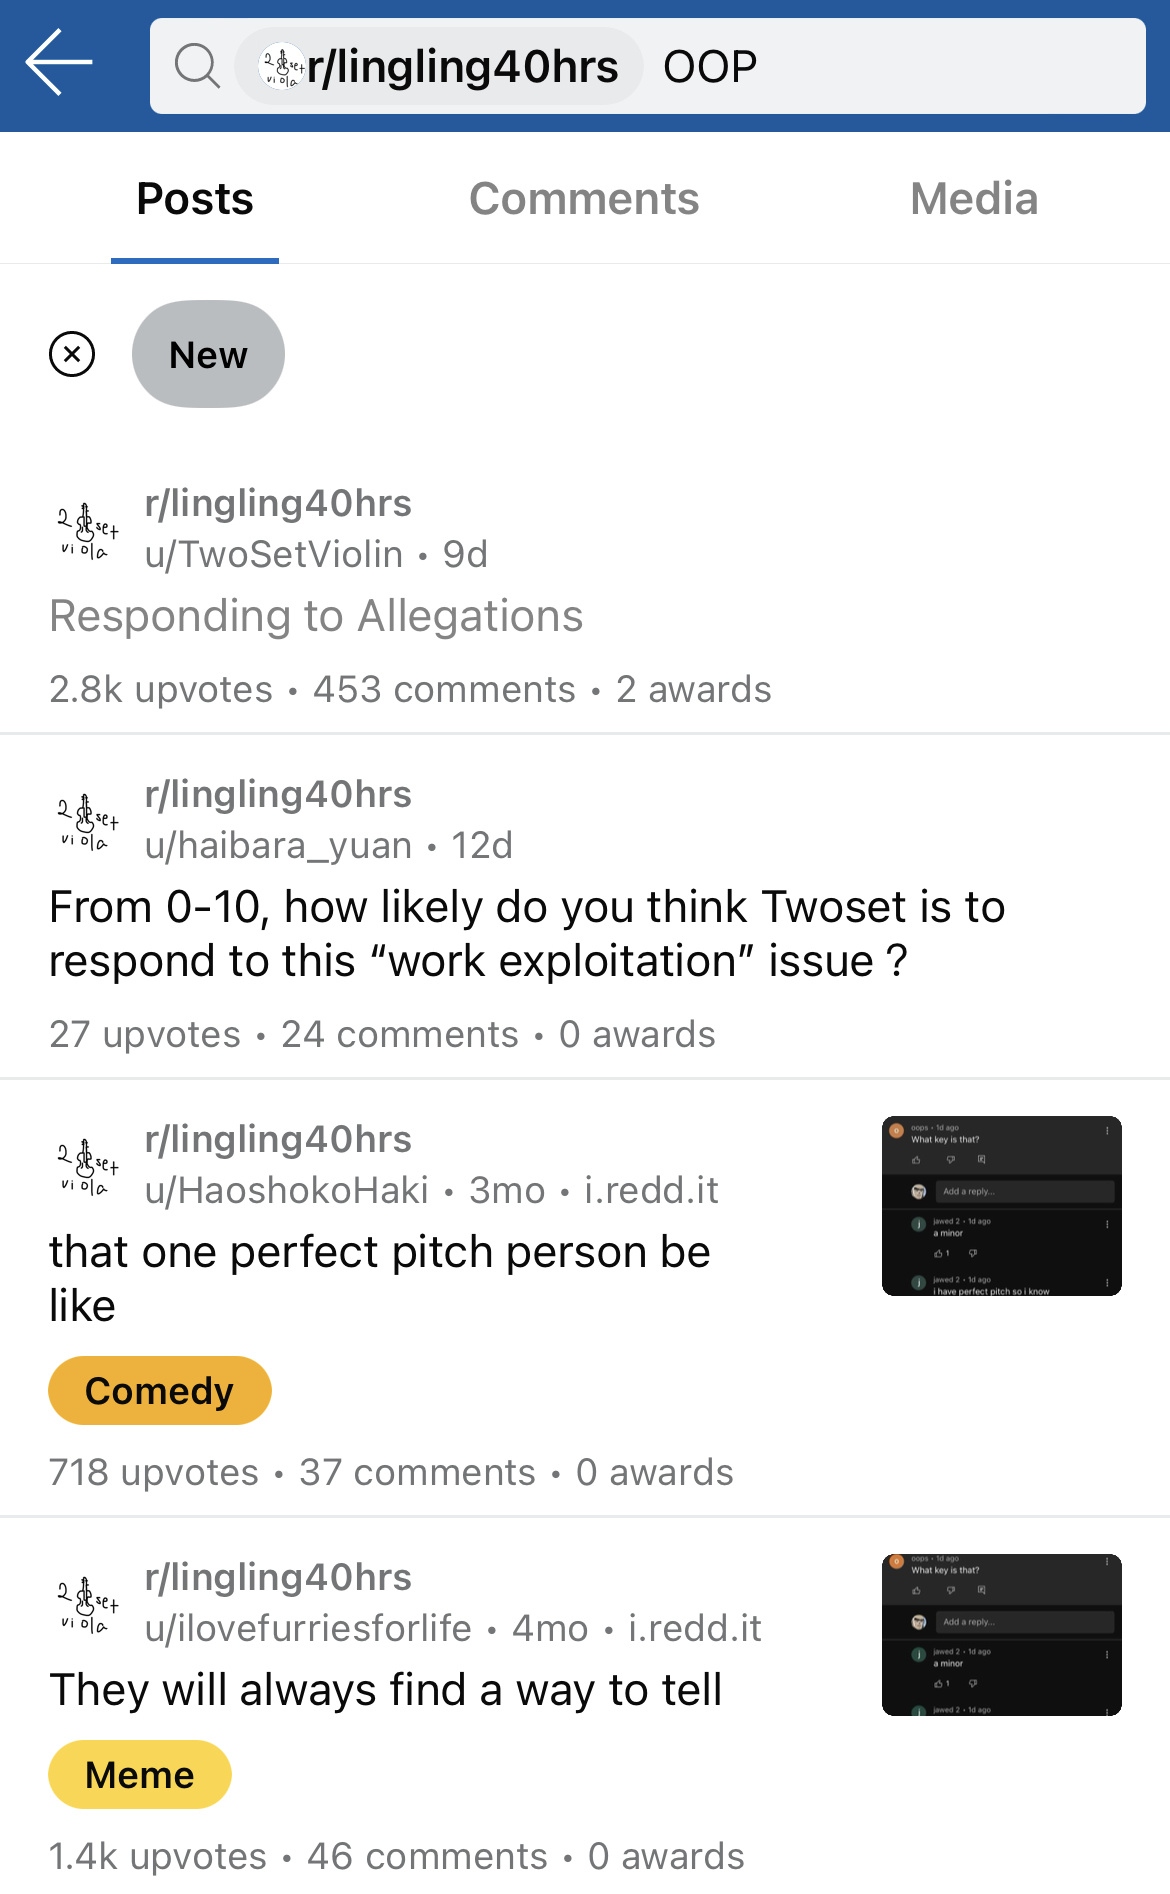Viewport: 1170px width, 1894px height.
Task: Tap the back arrow icon
Action: (x=59, y=63)
